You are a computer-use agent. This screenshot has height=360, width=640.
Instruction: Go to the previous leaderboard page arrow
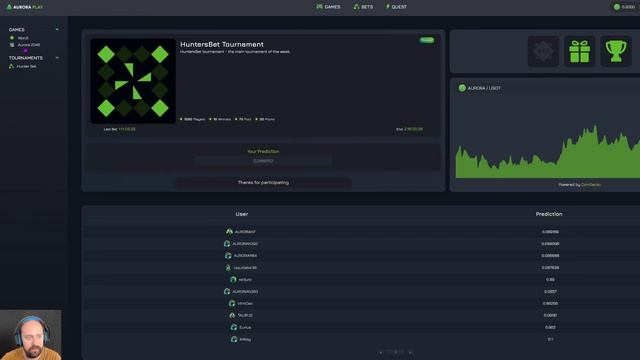click(x=381, y=352)
